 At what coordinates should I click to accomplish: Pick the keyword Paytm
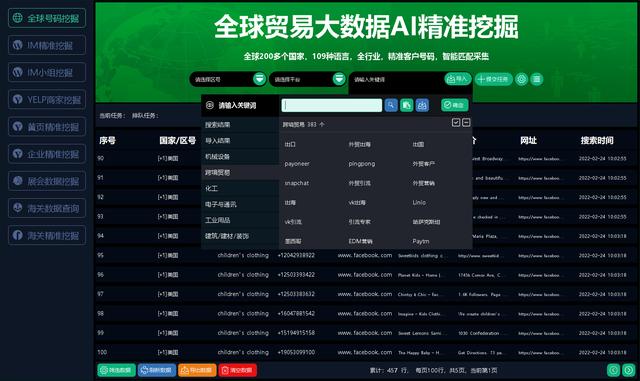tap(420, 241)
